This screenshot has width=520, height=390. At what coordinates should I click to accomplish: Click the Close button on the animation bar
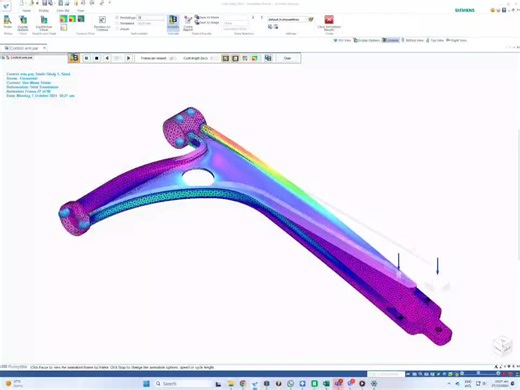coord(287,58)
